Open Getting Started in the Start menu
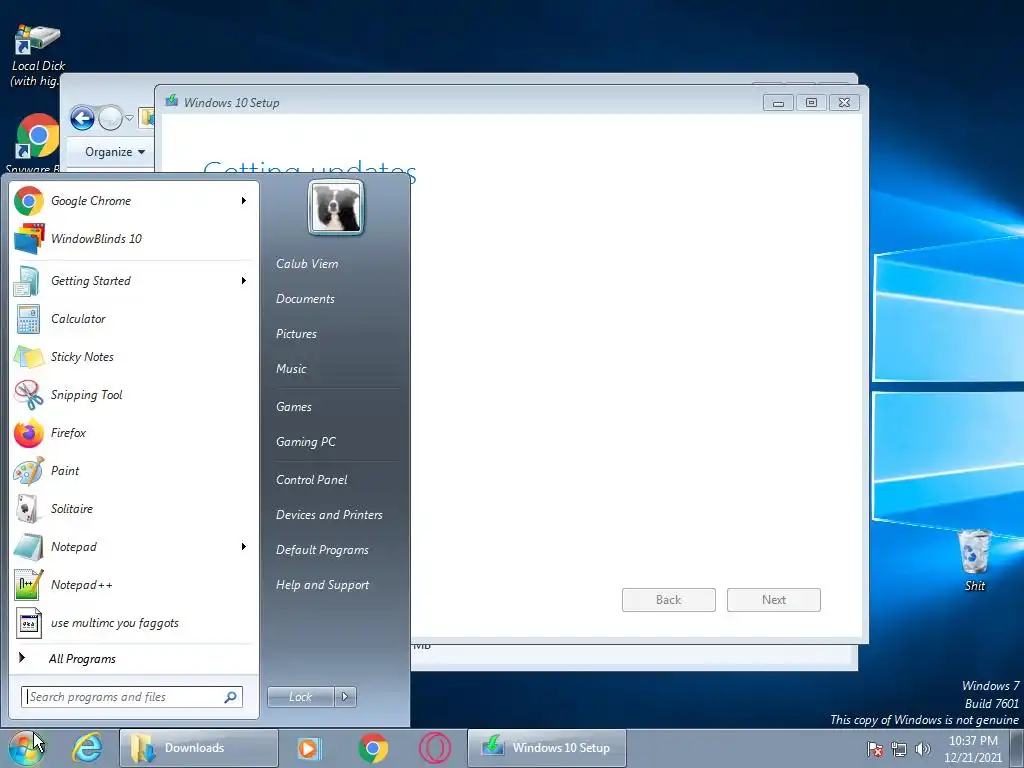 (x=131, y=281)
